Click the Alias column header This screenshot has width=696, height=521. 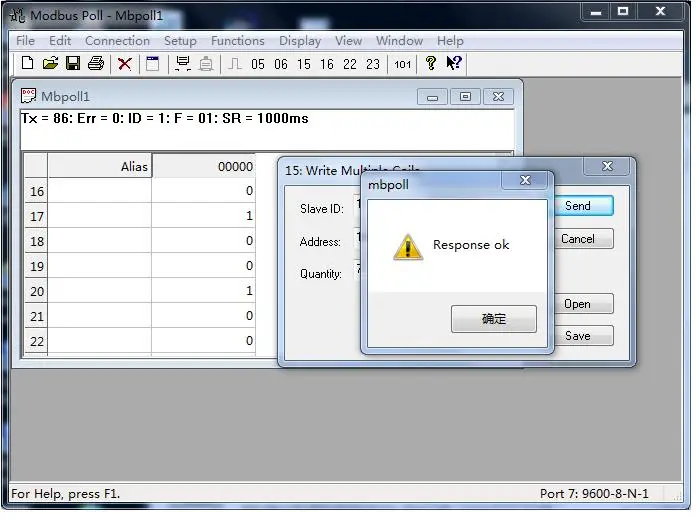coord(100,166)
